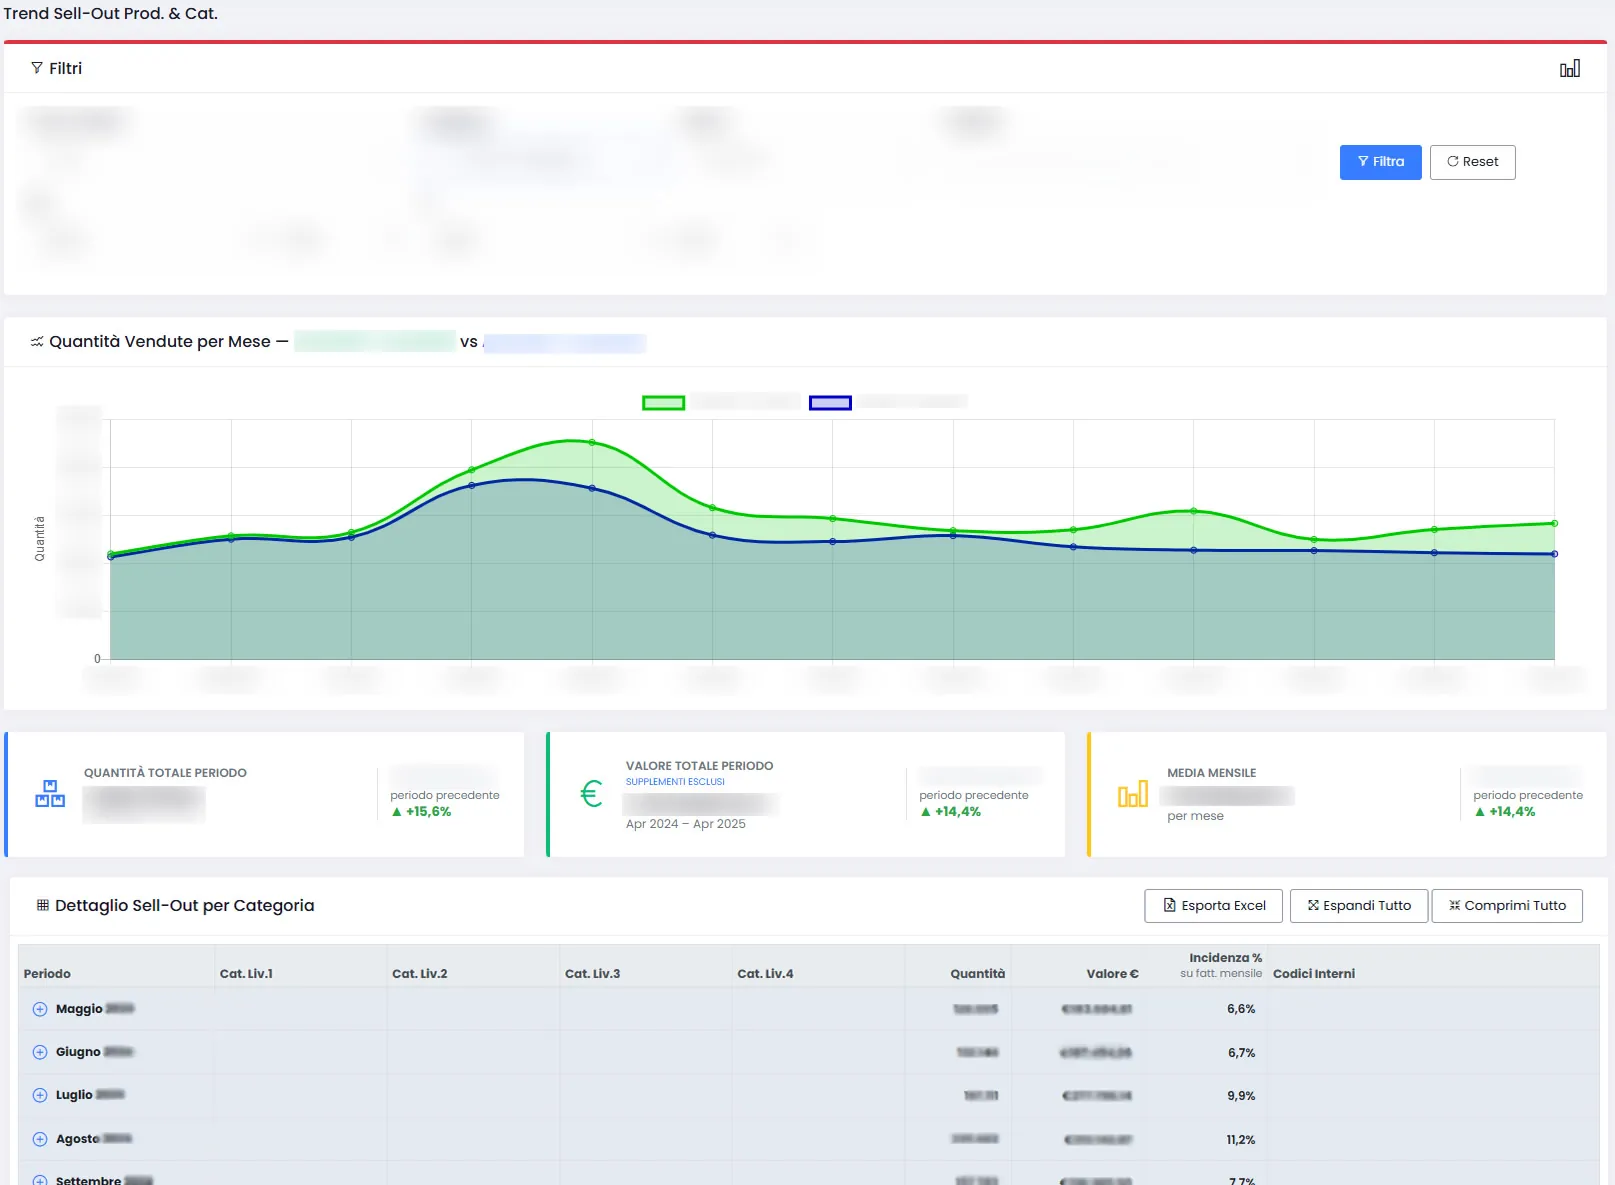The height and width of the screenshot is (1185, 1615).
Task: Toggle the blue legend swatch in chart
Action: tap(830, 402)
